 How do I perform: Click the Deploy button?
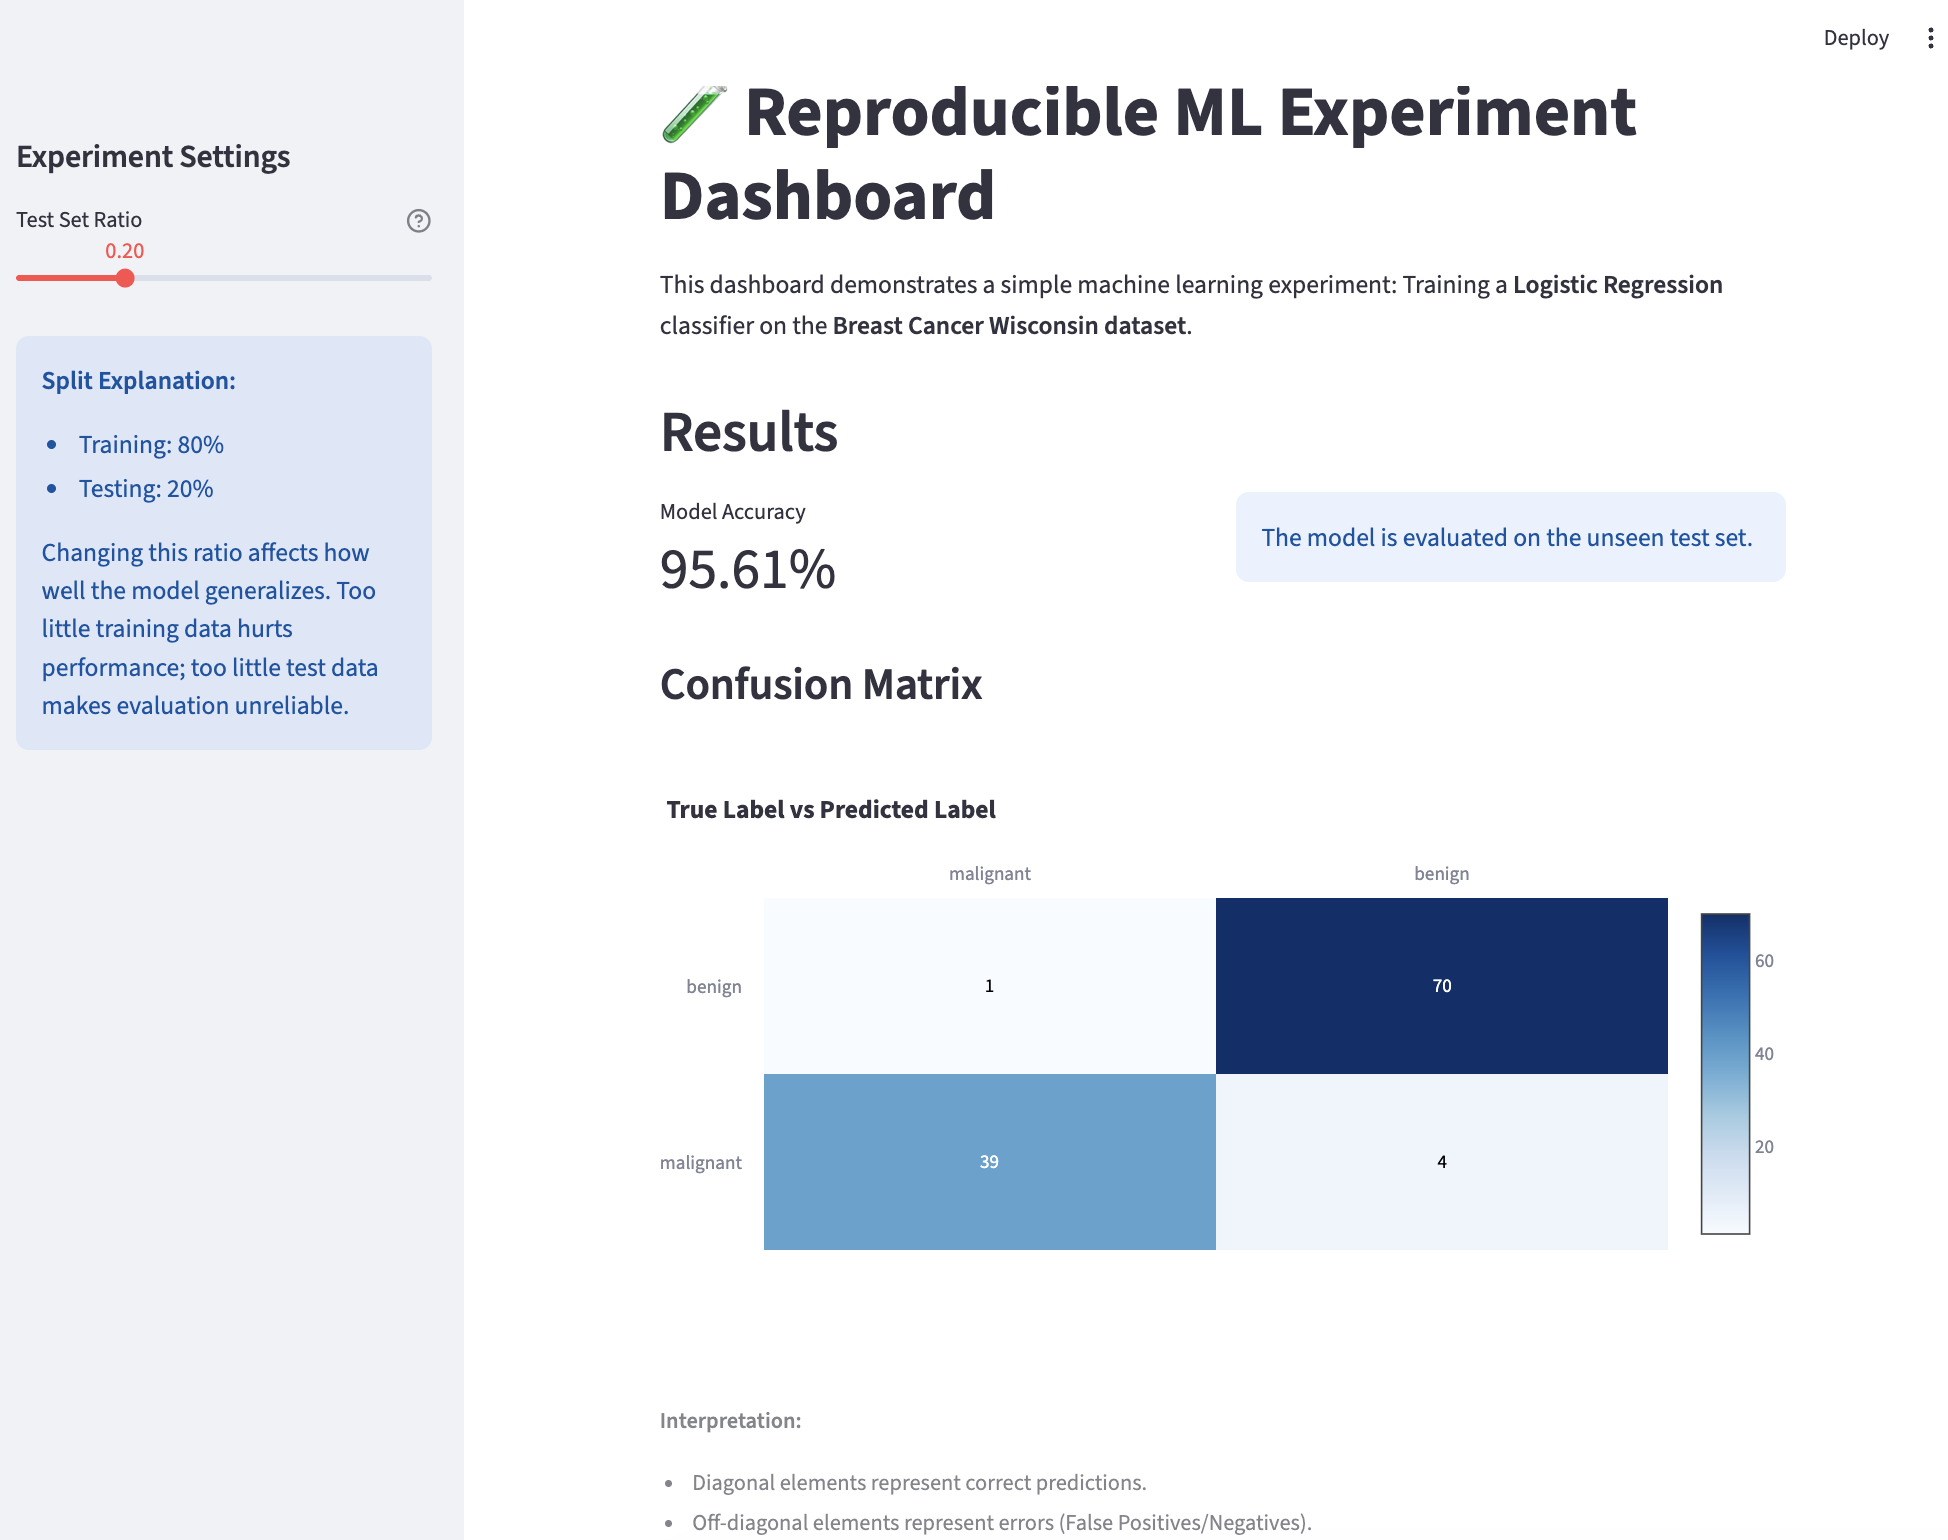point(1855,38)
